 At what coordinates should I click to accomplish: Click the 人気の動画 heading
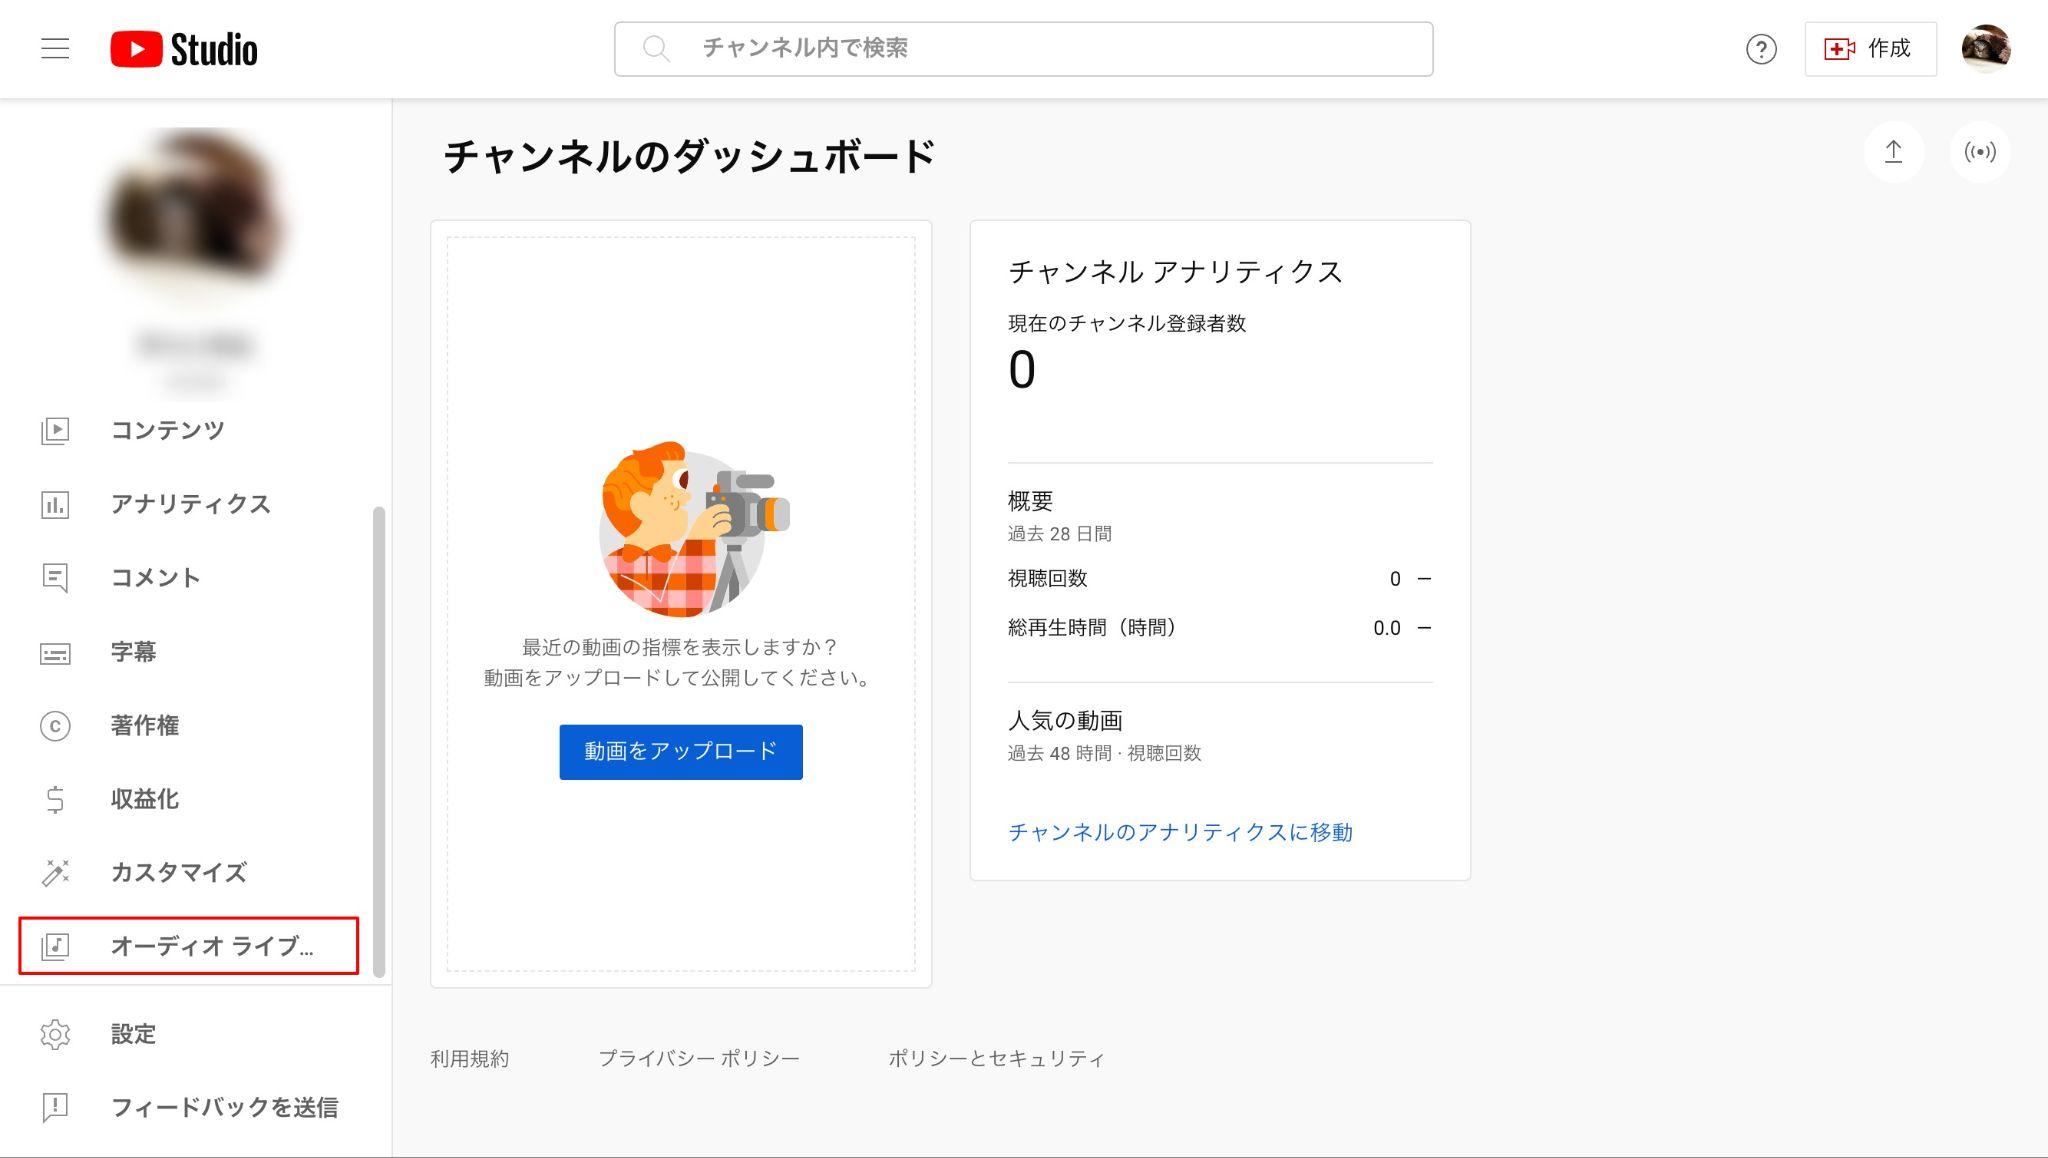(1065, 720)
